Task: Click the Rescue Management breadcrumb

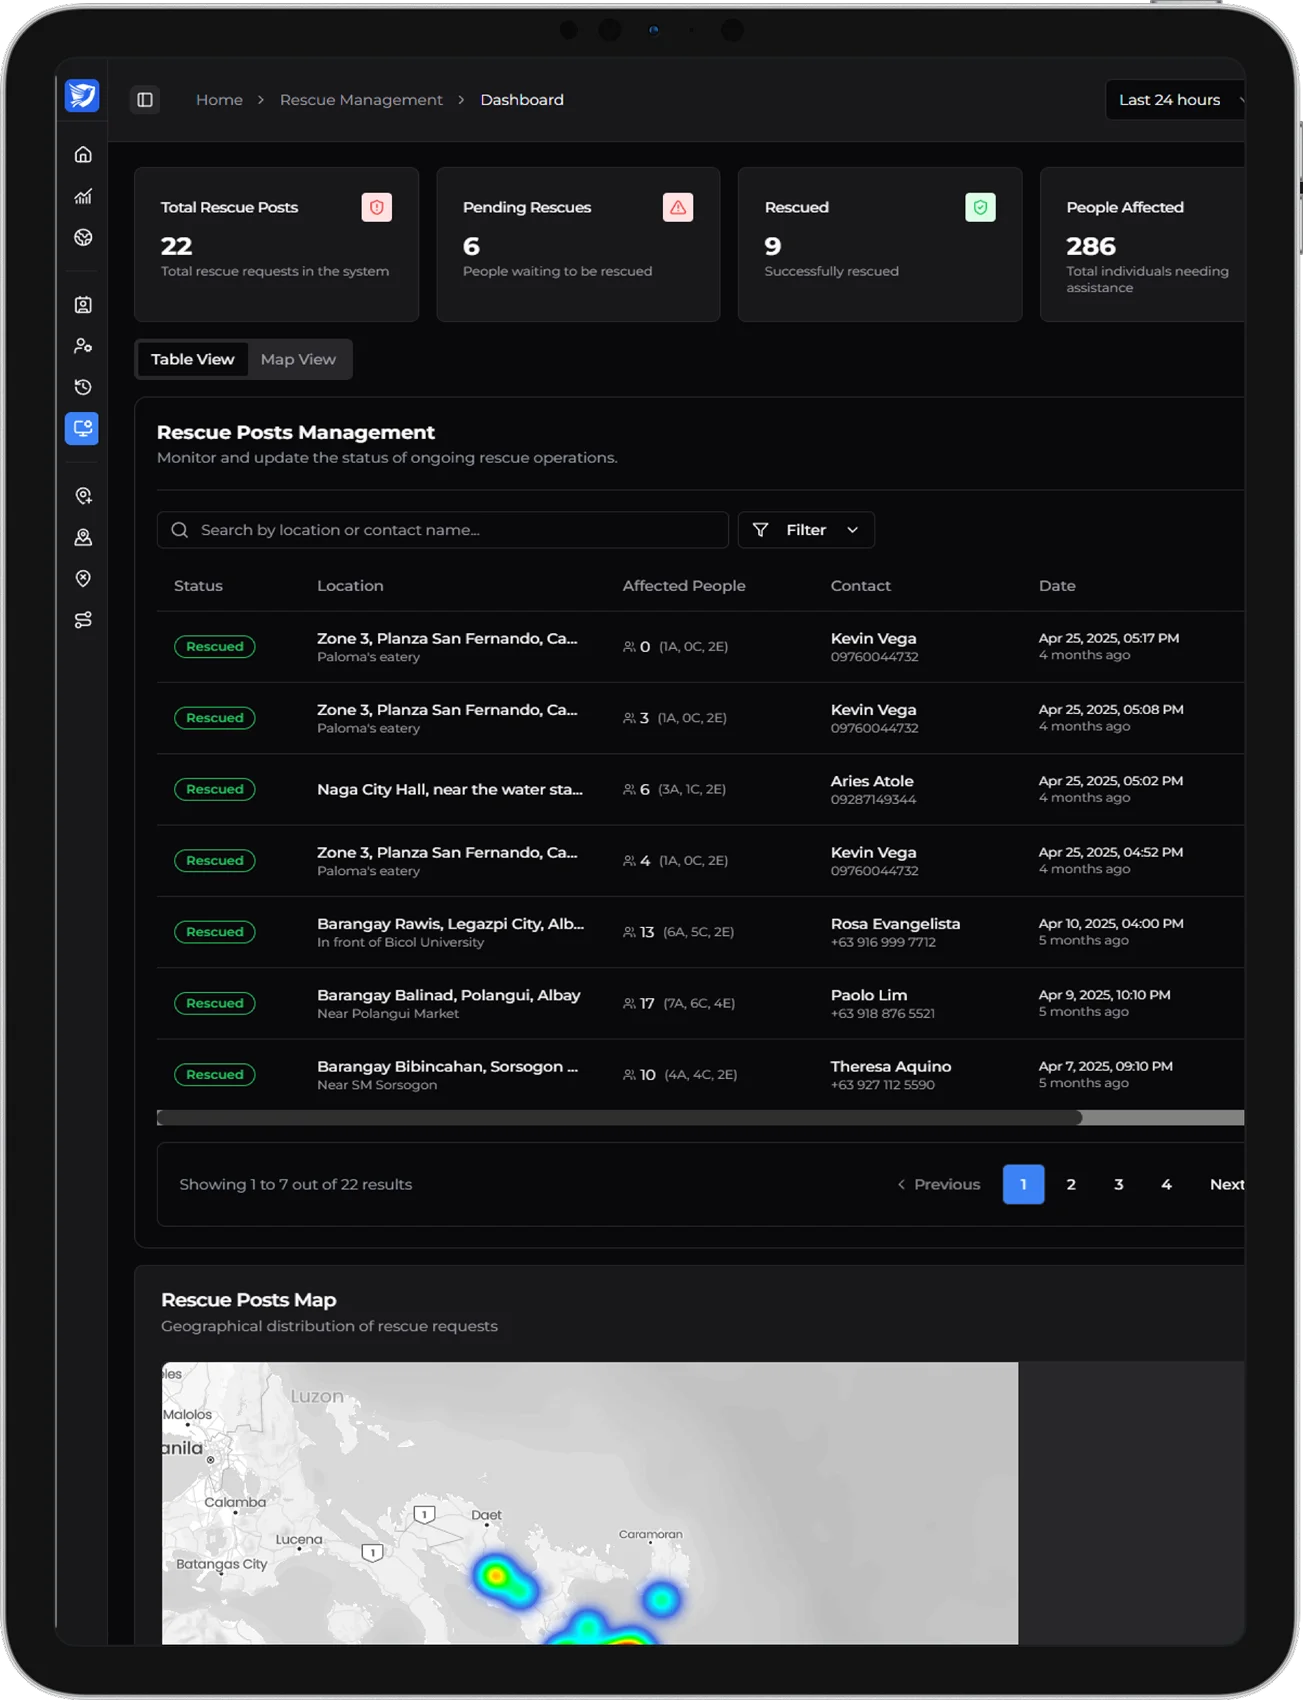Action: pyautogui.click(x=361, y=100)
